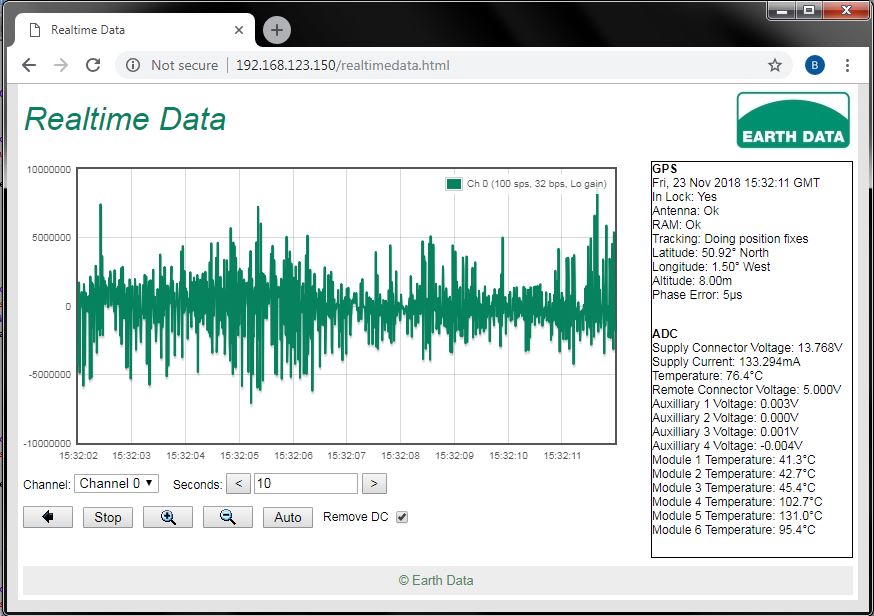Decrease seconds with left arrow button

tap(238, 484)
